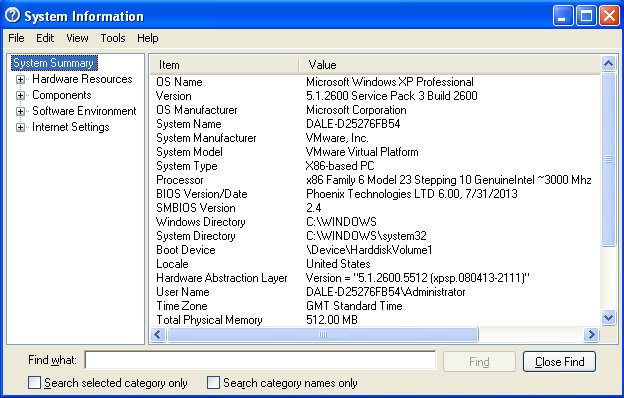
Task: Close the System Information window
Action: pyautogui.click(x=609, y=16)
